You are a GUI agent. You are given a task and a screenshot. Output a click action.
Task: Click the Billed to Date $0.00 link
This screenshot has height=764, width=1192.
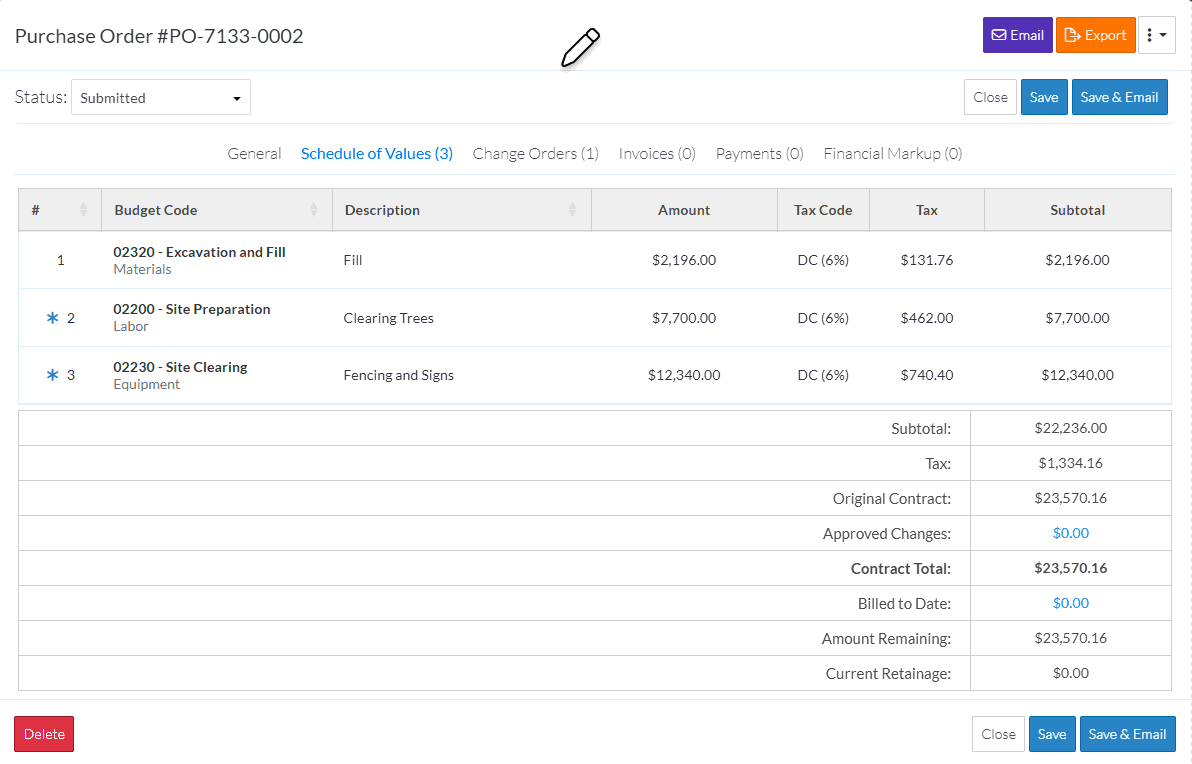[x=1070, y=604]
